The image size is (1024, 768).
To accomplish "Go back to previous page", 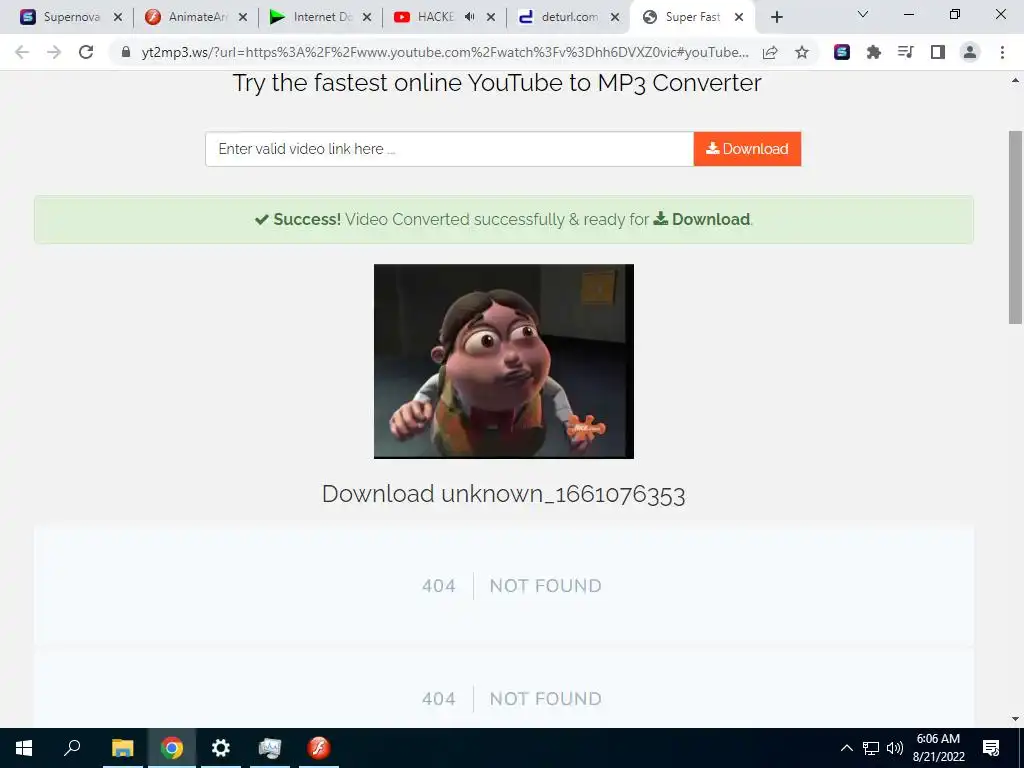I will tap(22, 52).
